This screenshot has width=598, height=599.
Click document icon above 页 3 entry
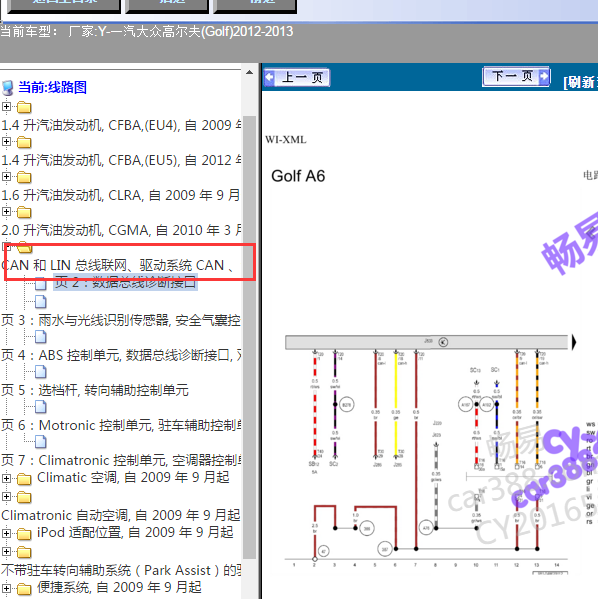coord(41,302)
